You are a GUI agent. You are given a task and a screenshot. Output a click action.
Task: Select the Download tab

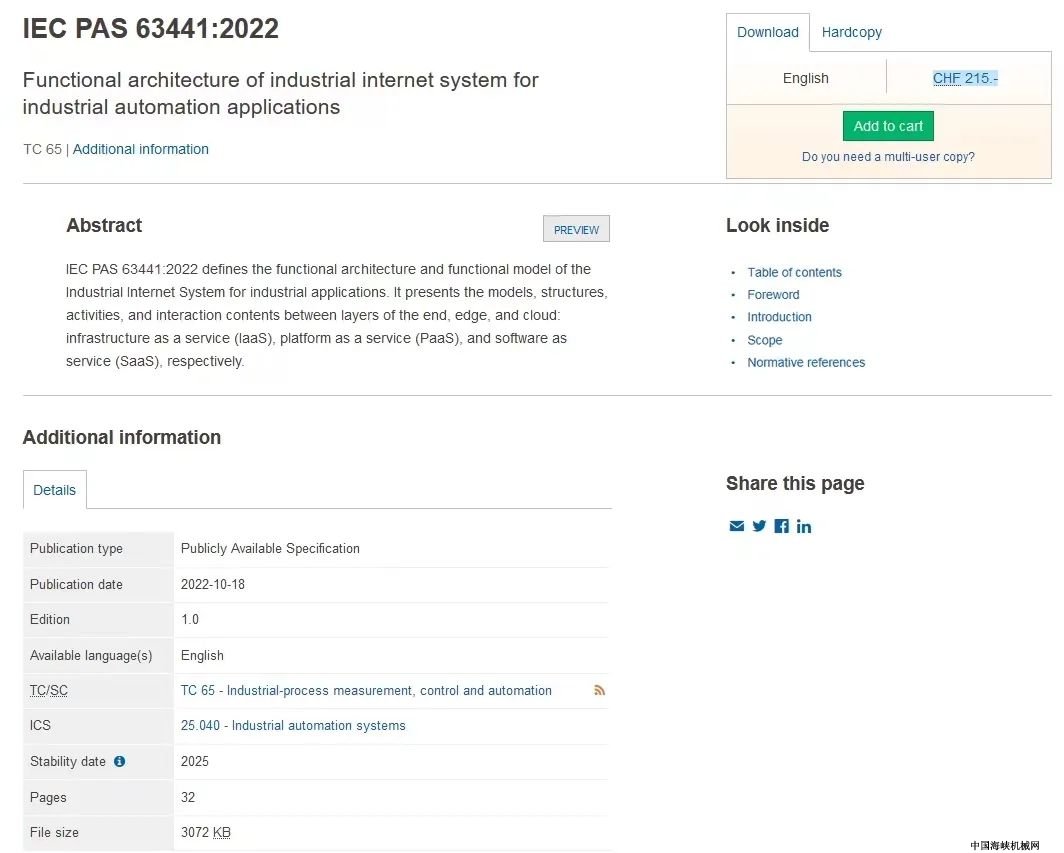point(767,32)
